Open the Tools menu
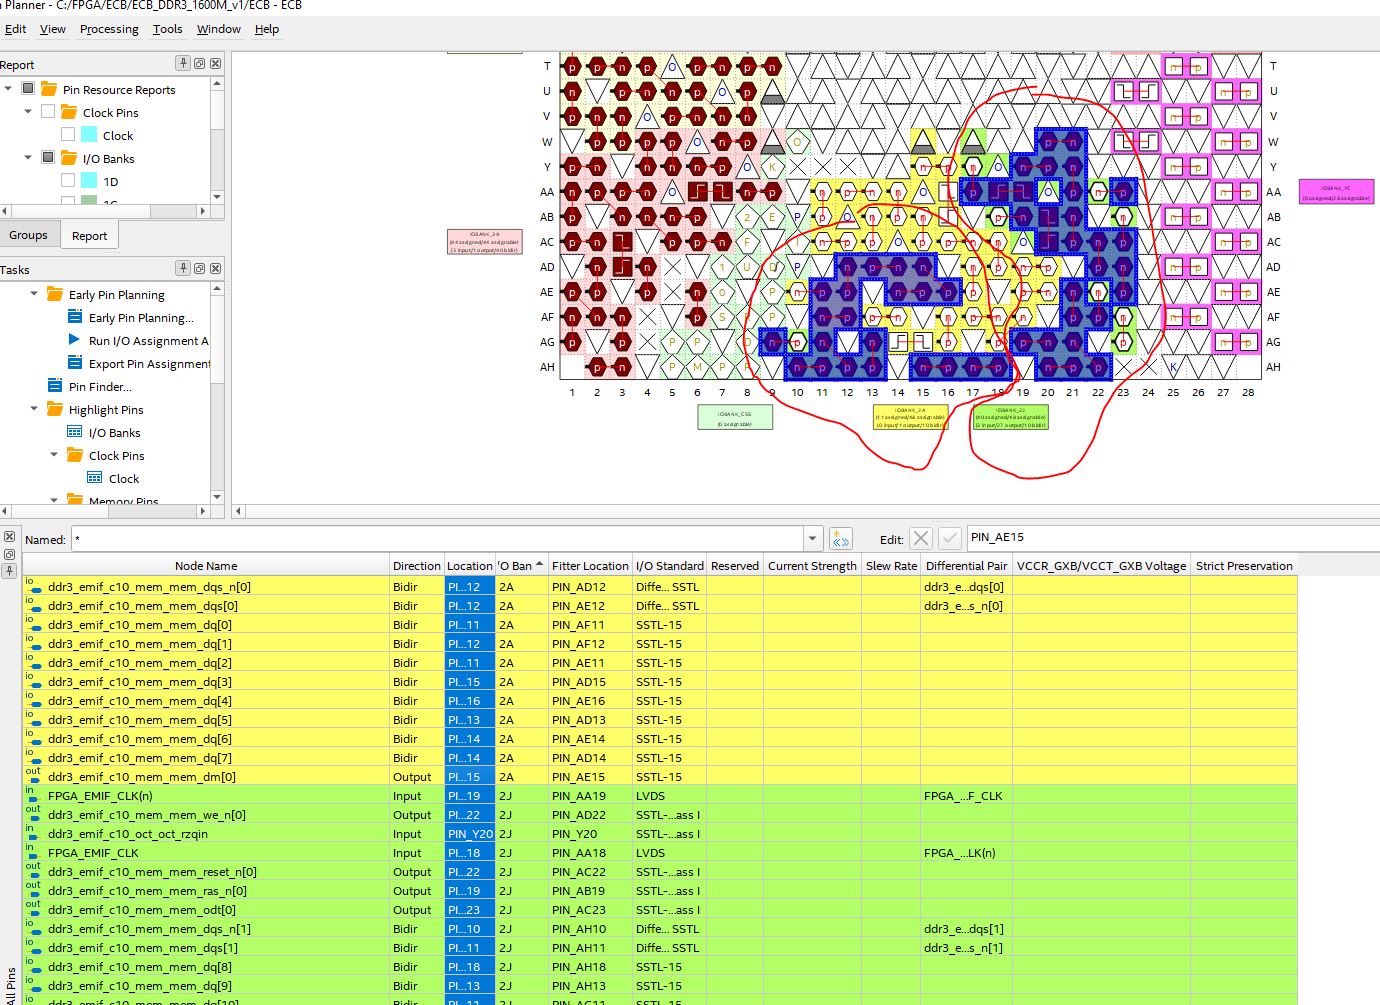This screenshot has width=1380, height=1005. click(167, 29)
